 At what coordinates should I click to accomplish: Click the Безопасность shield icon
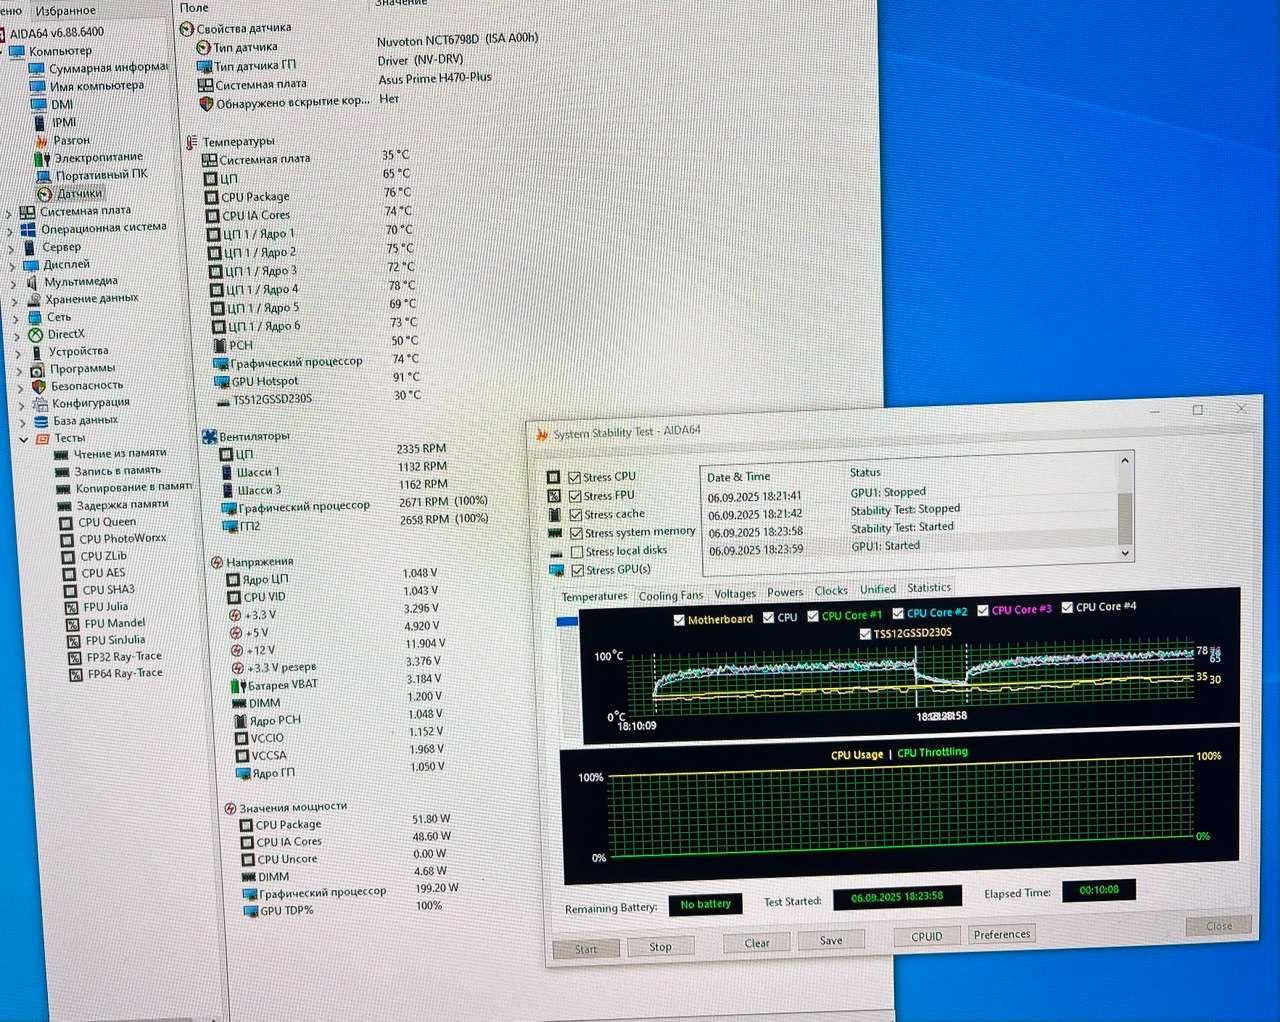[x=38, y=386]
